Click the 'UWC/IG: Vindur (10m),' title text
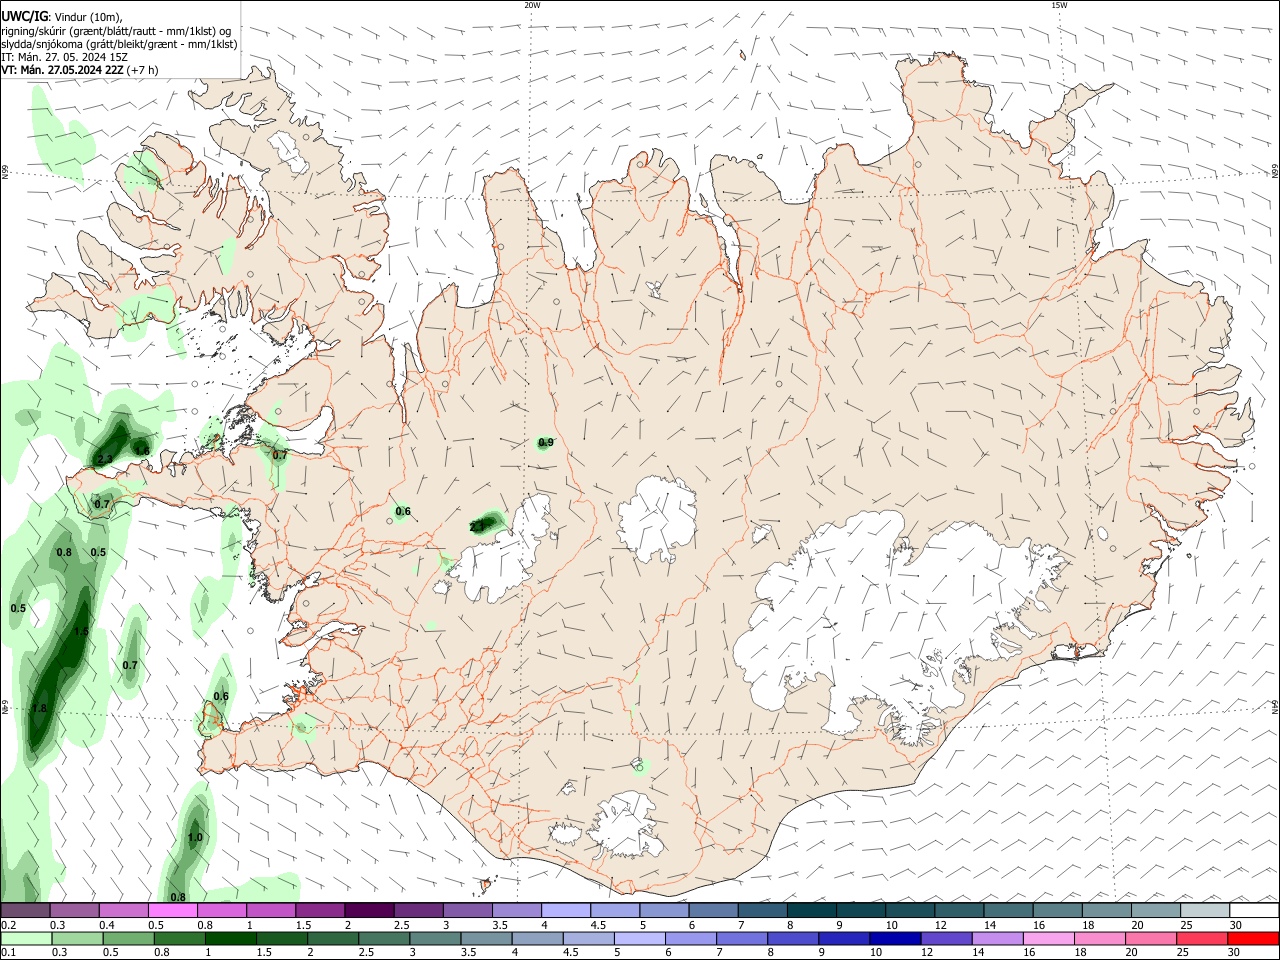 [x=63, y=16]
